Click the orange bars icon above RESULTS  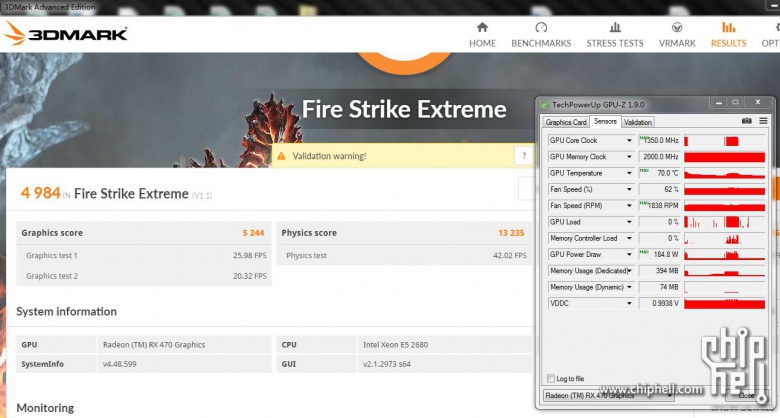click(x=728, y=27)
